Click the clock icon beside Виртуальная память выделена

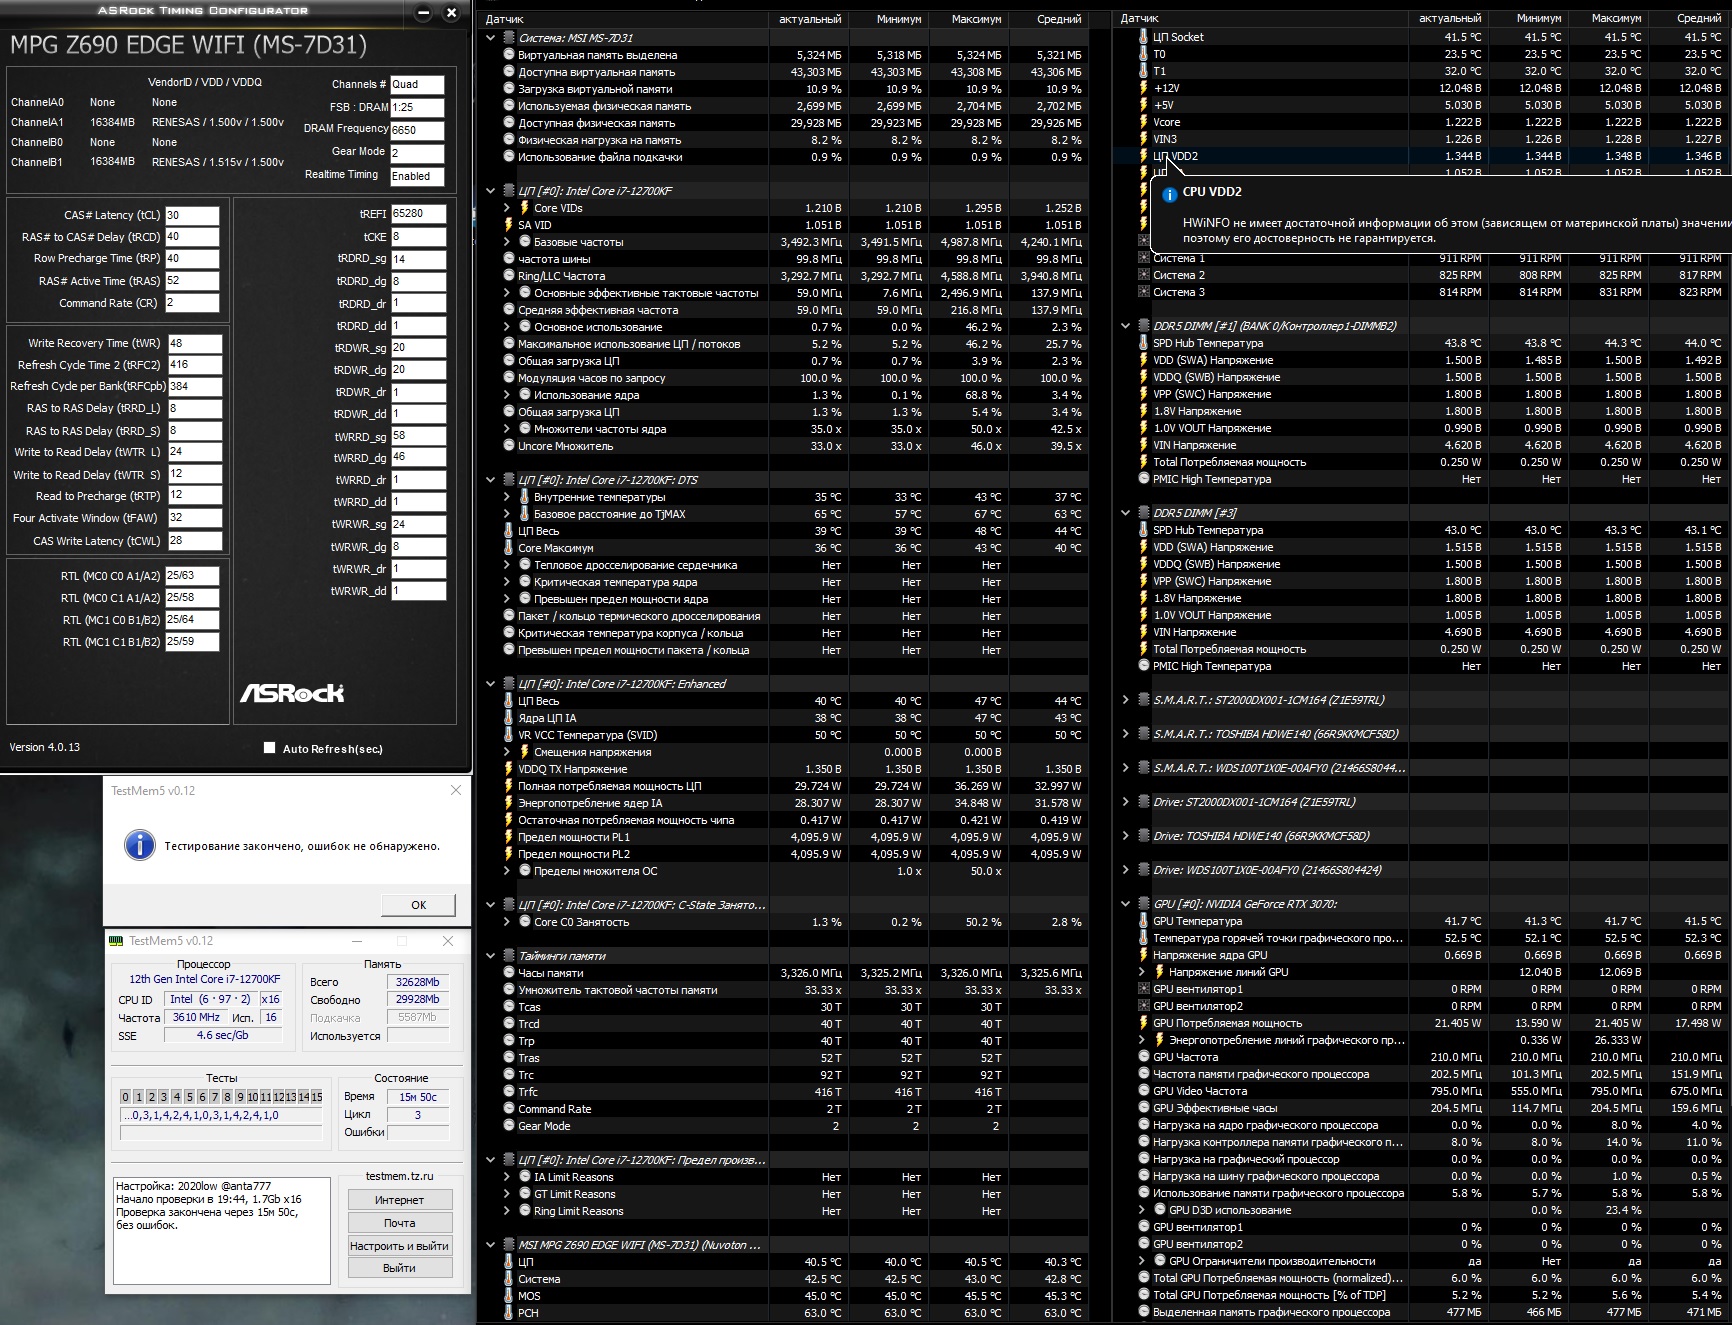point(508,55)
